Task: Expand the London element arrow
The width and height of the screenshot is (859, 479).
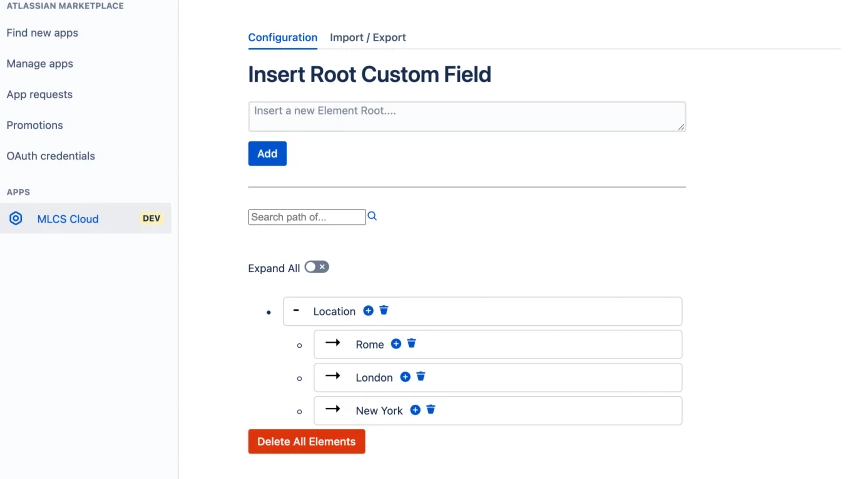Action: click(333, 376)
